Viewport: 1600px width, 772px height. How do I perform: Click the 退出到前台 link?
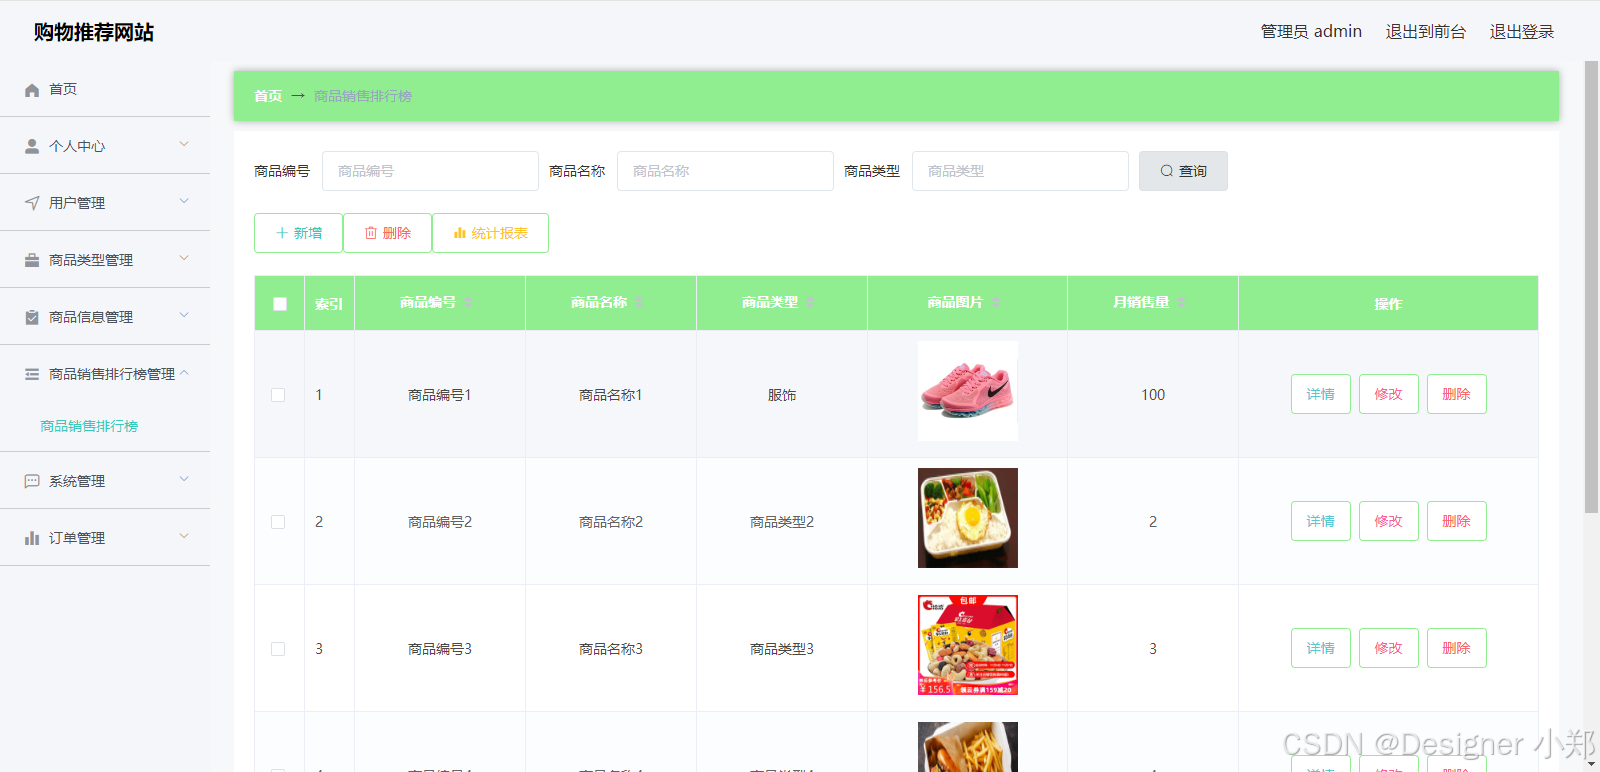(1425, 32)
